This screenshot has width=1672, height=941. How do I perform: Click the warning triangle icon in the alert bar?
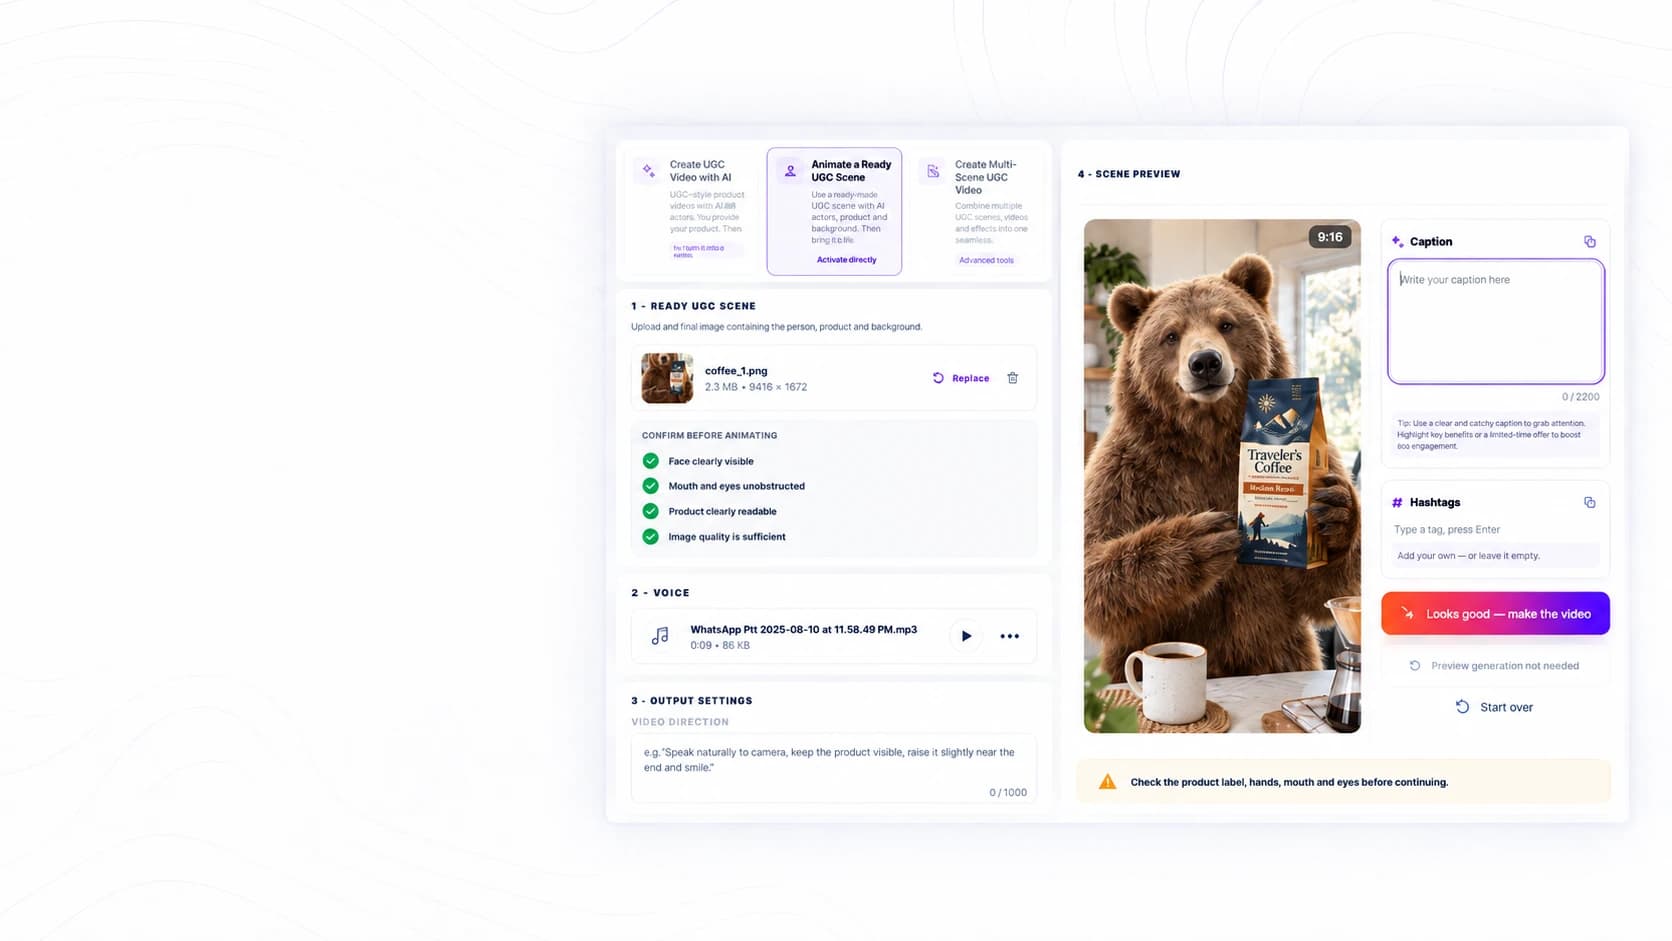click(1107, 782)
